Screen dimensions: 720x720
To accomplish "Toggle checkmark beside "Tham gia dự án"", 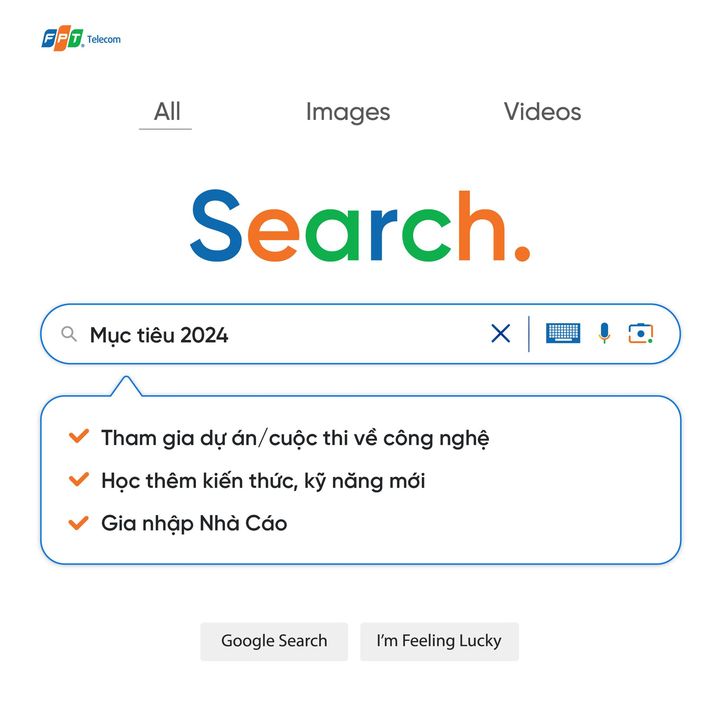I will [79, 437].
